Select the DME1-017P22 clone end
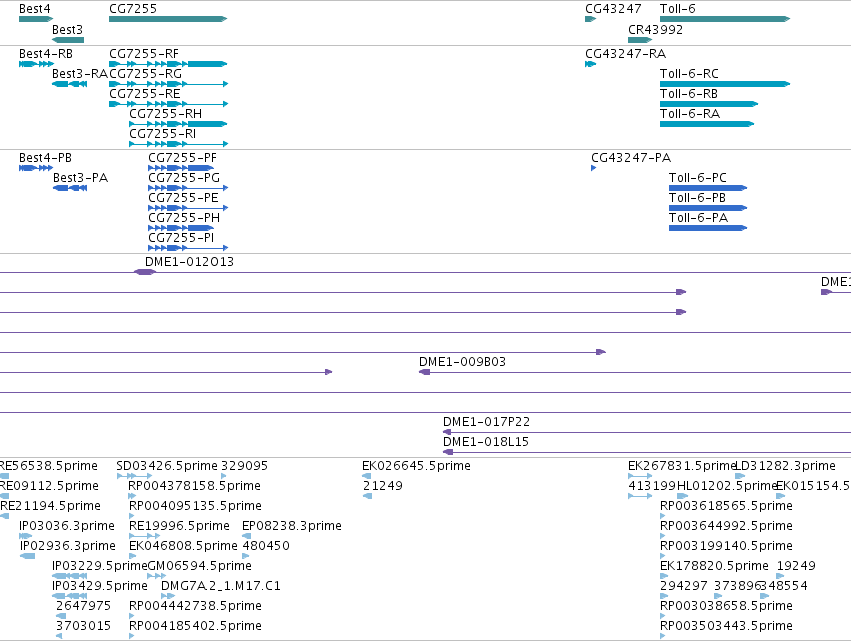 tap(447, 433)
